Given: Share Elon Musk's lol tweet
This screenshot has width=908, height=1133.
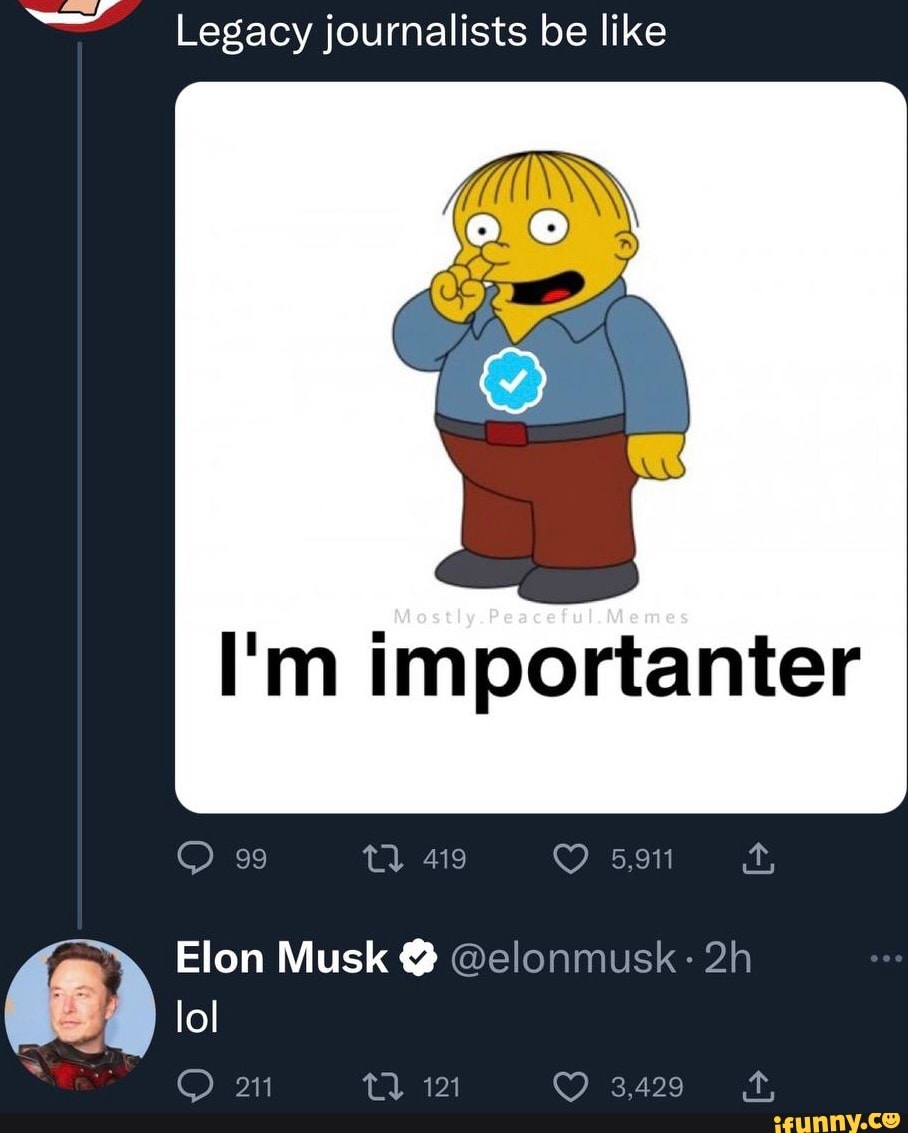Looking at the screenshot, I should (756, 1086).
